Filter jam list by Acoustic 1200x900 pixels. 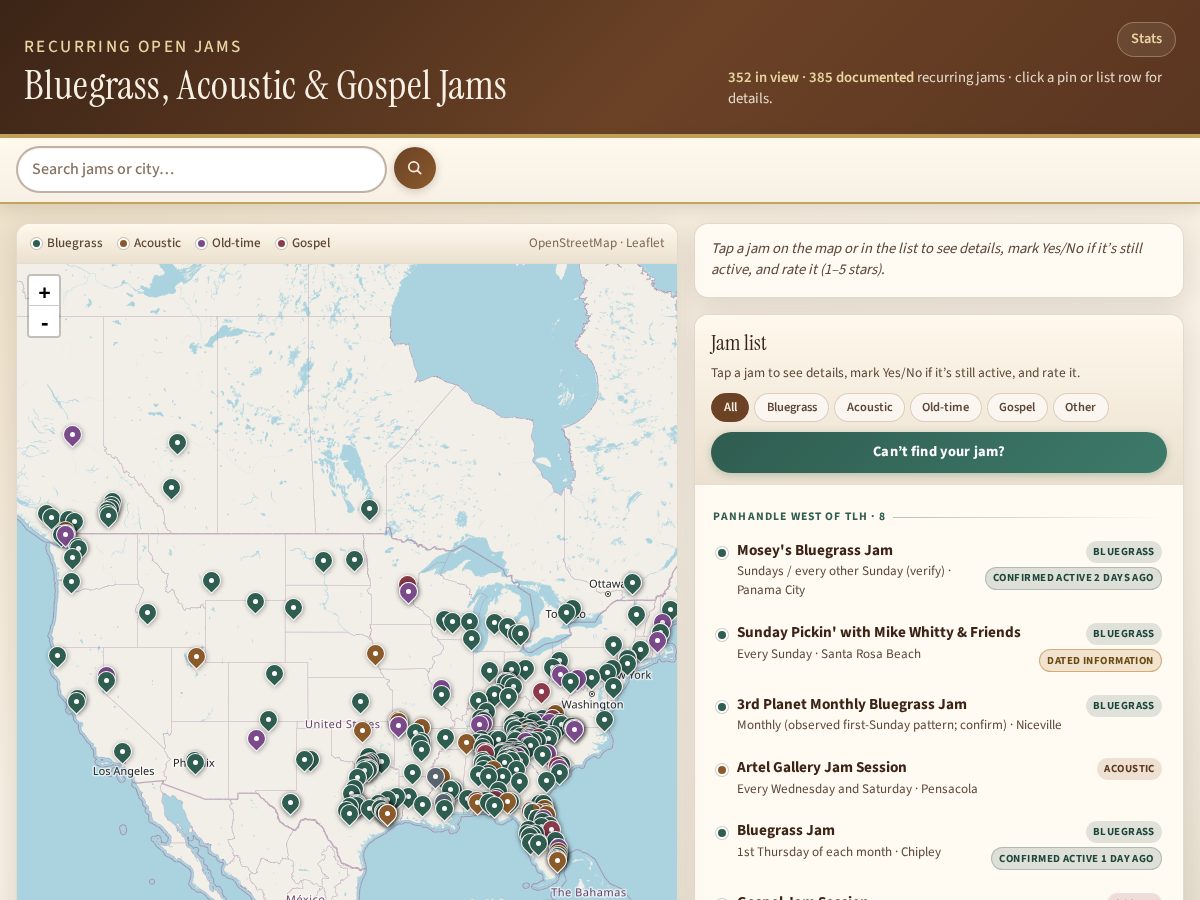click(x=870, y=407)
